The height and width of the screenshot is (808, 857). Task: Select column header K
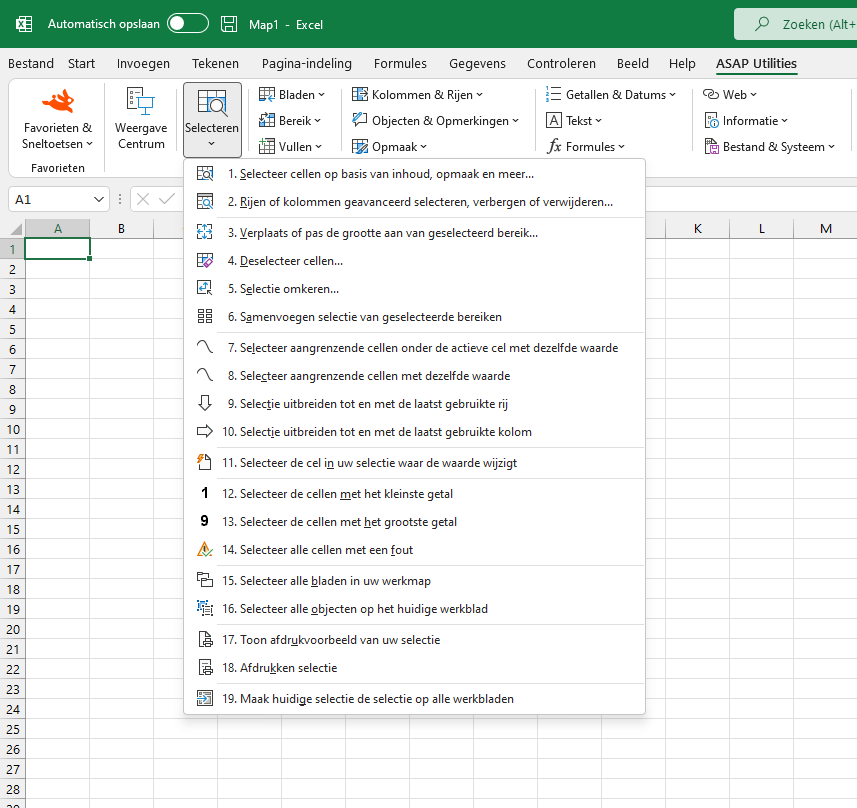[697, 229]
